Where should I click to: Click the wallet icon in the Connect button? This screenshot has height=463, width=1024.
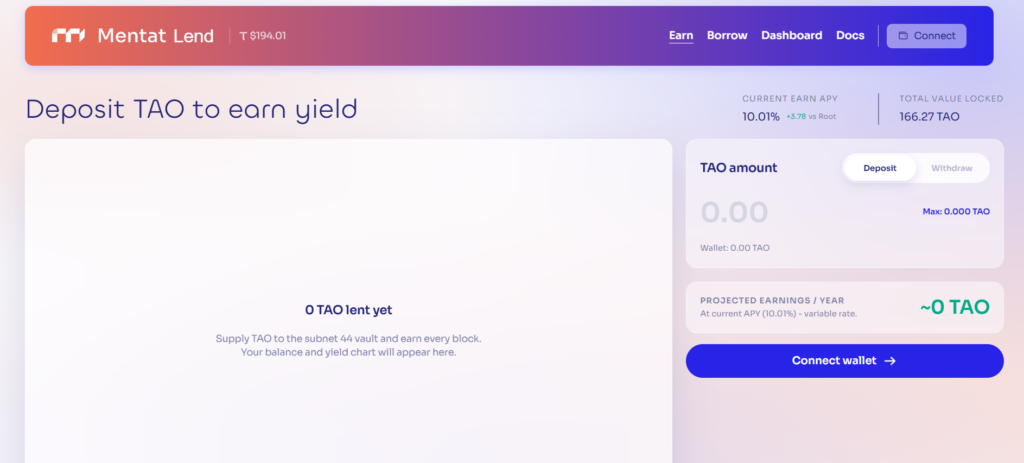click(903, 36)
